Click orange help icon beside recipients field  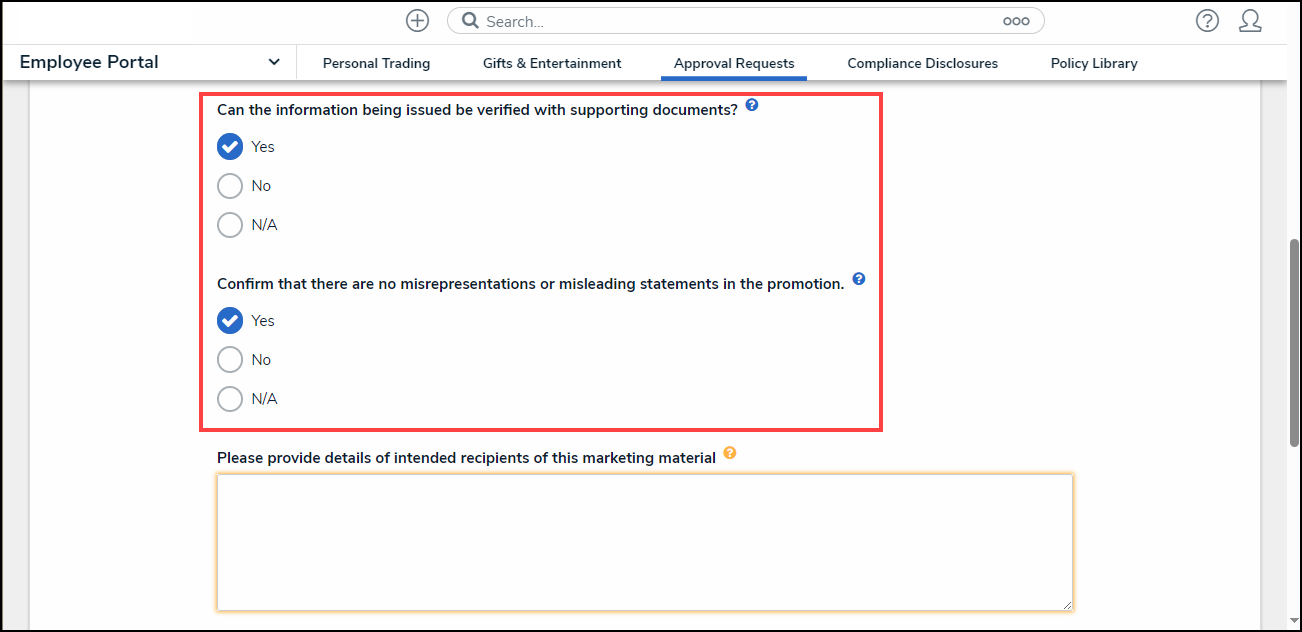pyautogui.click(x=730, y=453)
